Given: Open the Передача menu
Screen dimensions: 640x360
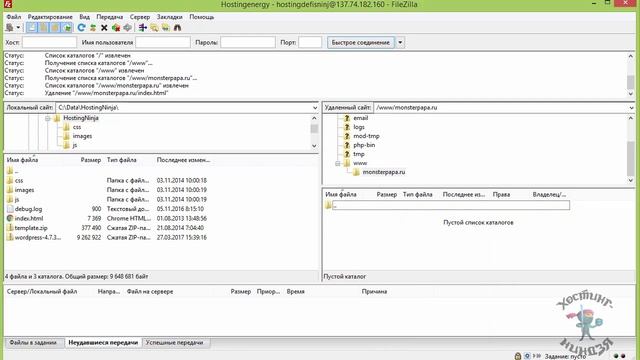Looking at the screenshot, I should 109,17.
